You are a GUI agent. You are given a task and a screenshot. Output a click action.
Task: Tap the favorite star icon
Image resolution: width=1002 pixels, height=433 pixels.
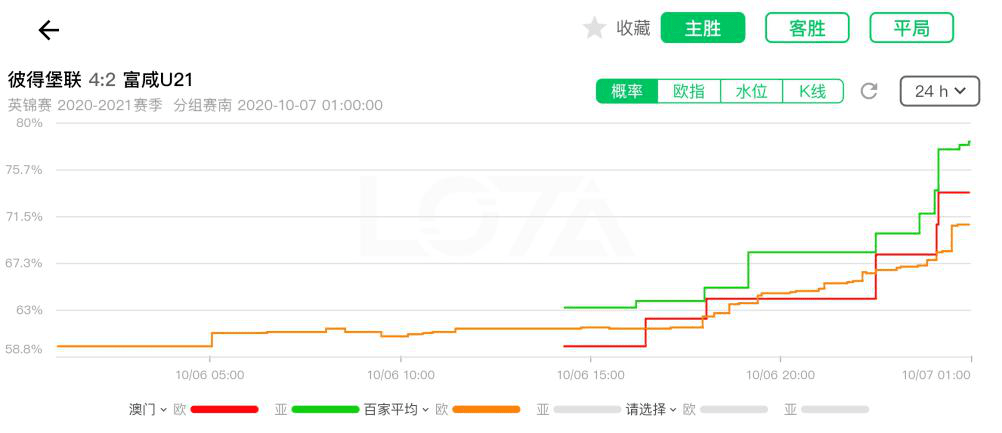[594, 28]
